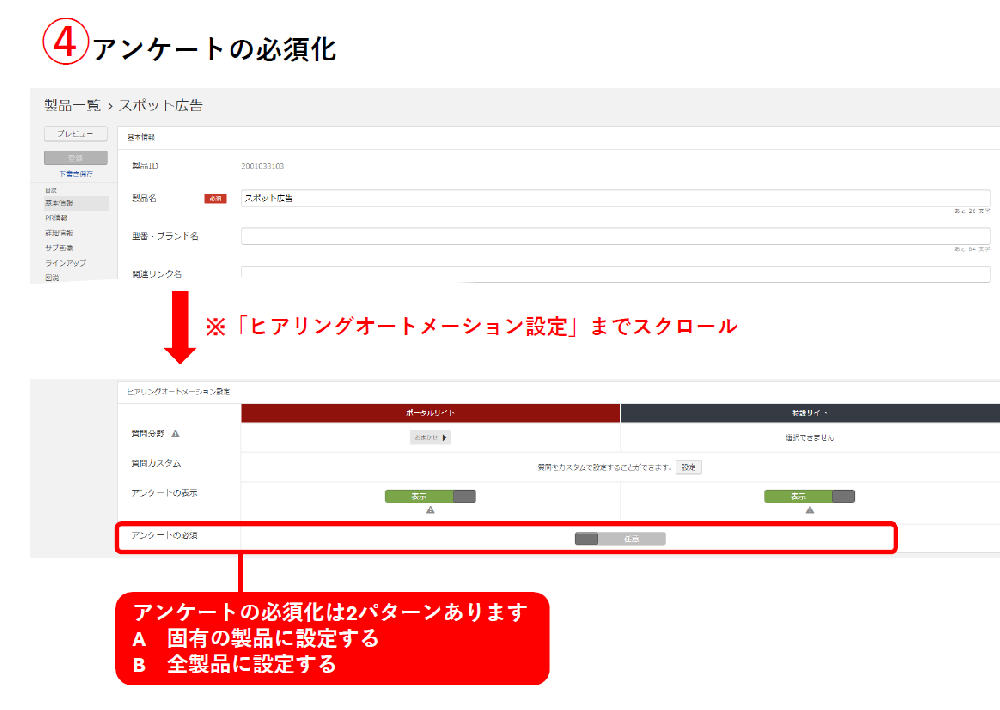The width and height of the screenshot is (1000, 710).
Task: Toggle アンケートの表示 switch in right column
Action: pyautogui.click(x=809, y=496)
